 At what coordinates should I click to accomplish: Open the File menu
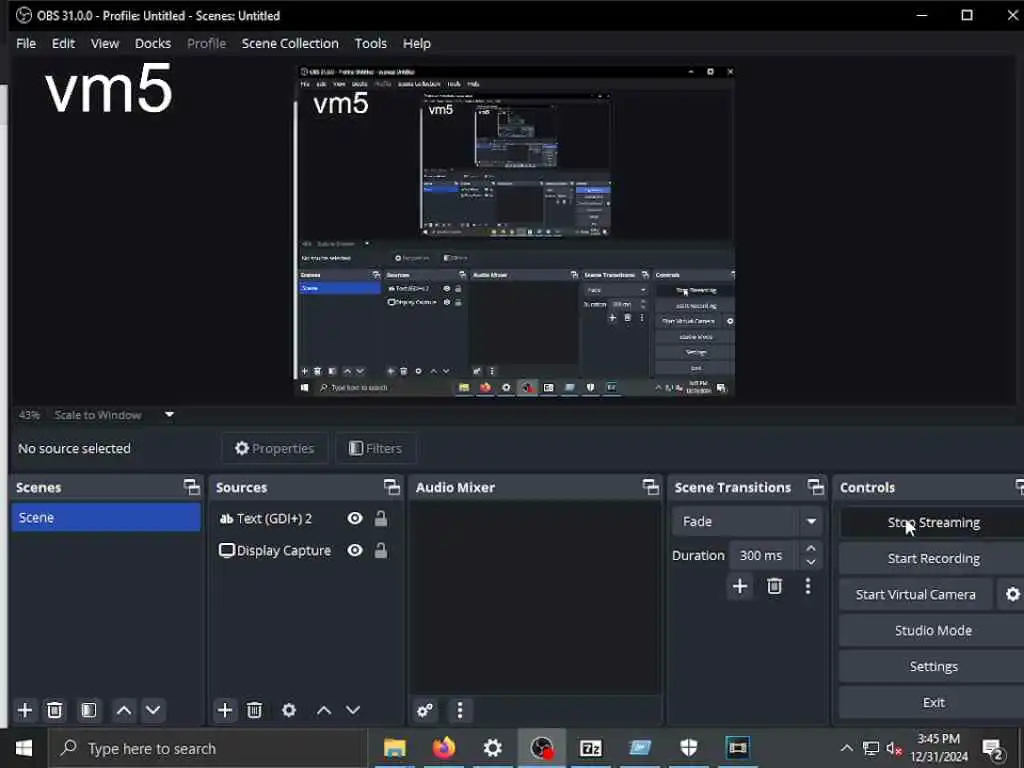tap(26, 43)
